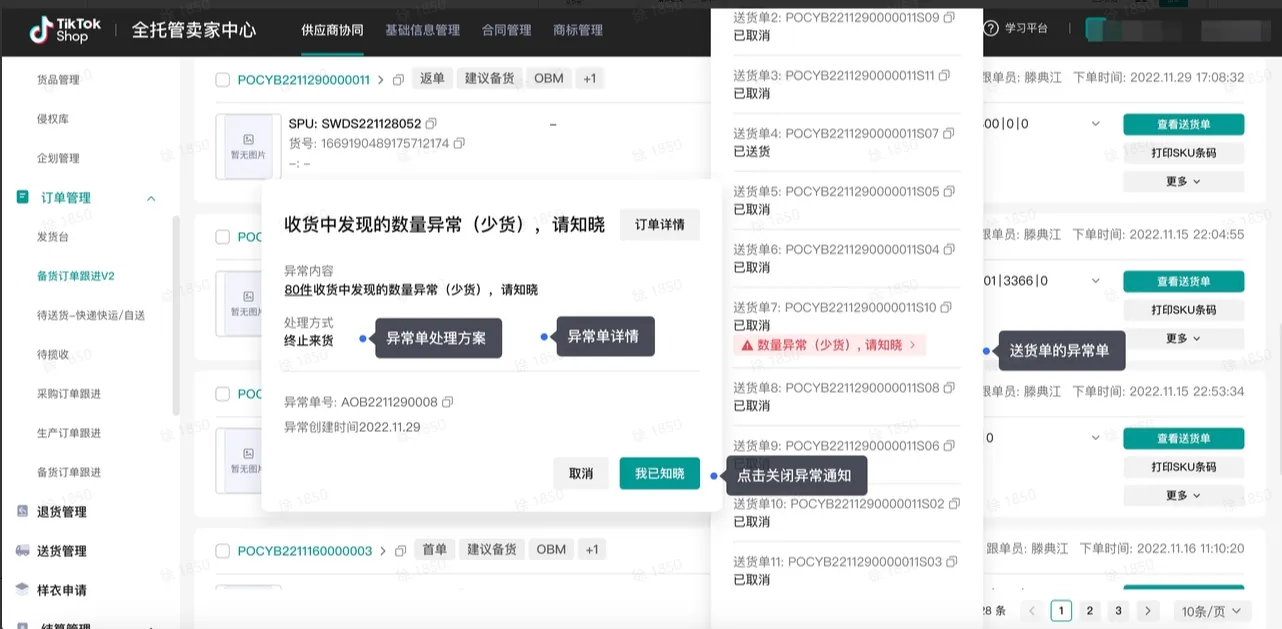Open 待送货-快递快运/自送 in the sidebar
Screen dimensions: 1282x629
pos(91,315)
